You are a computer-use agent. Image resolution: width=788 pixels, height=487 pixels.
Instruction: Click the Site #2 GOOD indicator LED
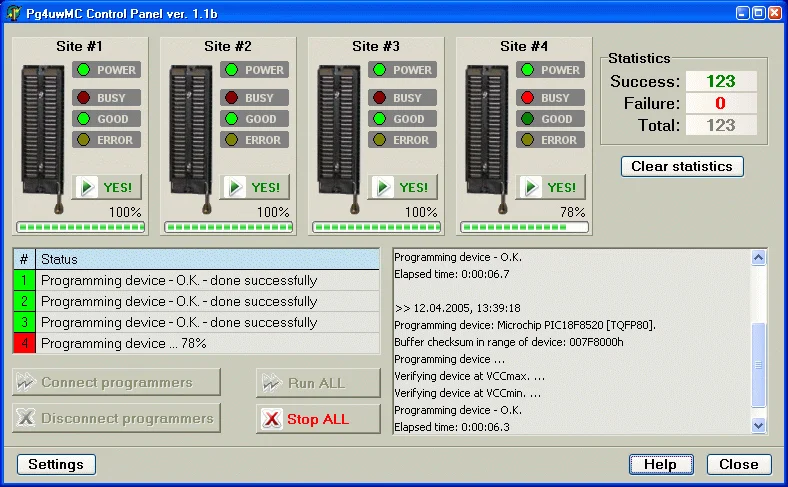pos(232,119)
